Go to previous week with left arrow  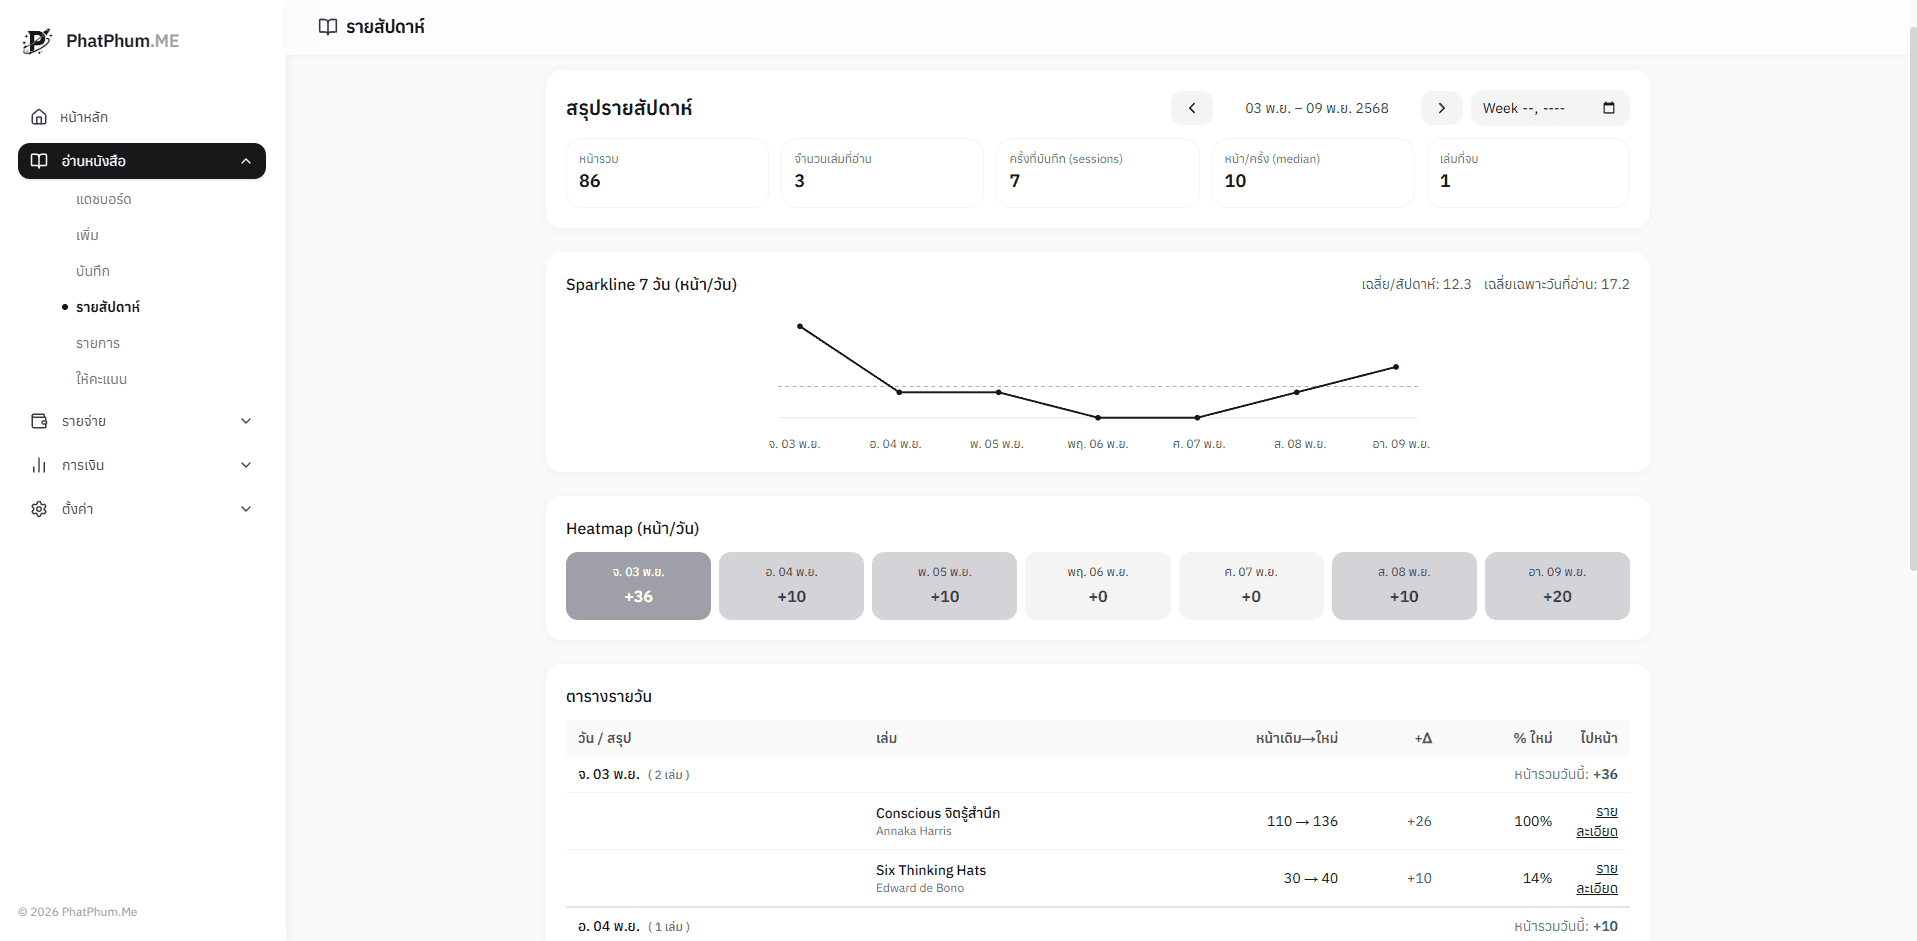coord(1191,108)
